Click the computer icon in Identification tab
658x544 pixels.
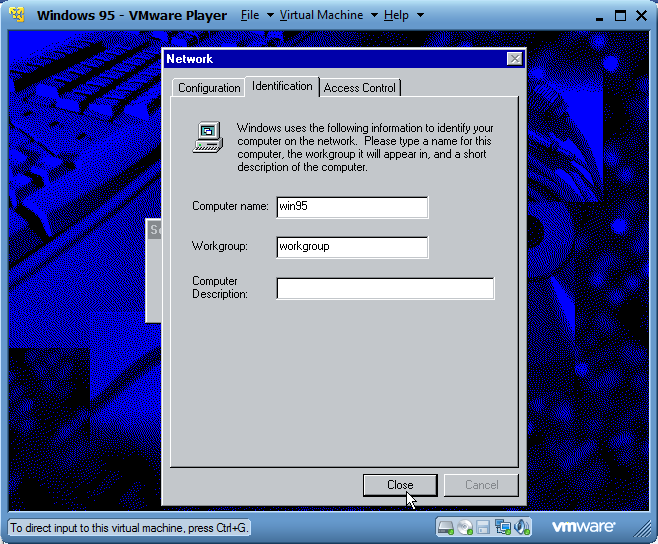pos(208,137)
